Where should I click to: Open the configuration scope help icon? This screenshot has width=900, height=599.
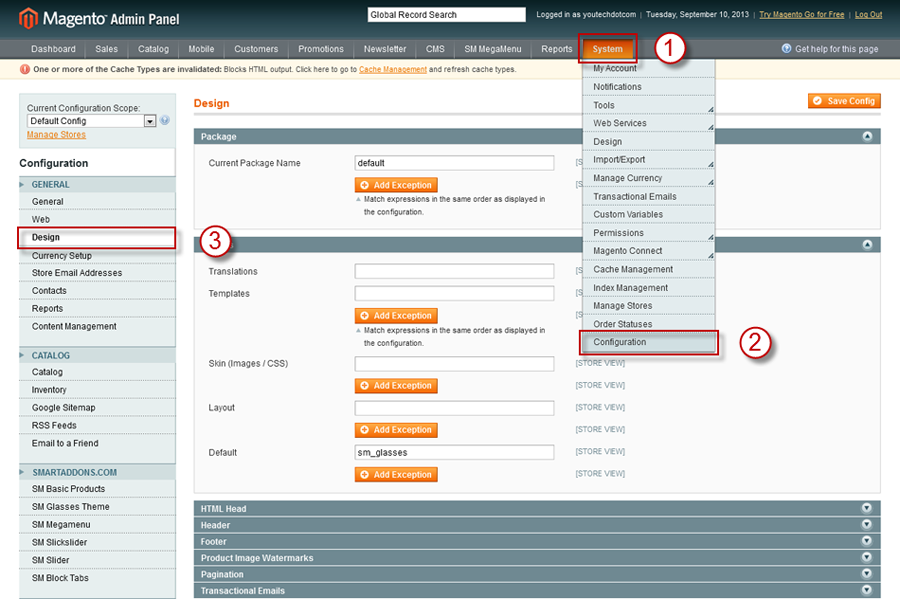pos(165,120)
